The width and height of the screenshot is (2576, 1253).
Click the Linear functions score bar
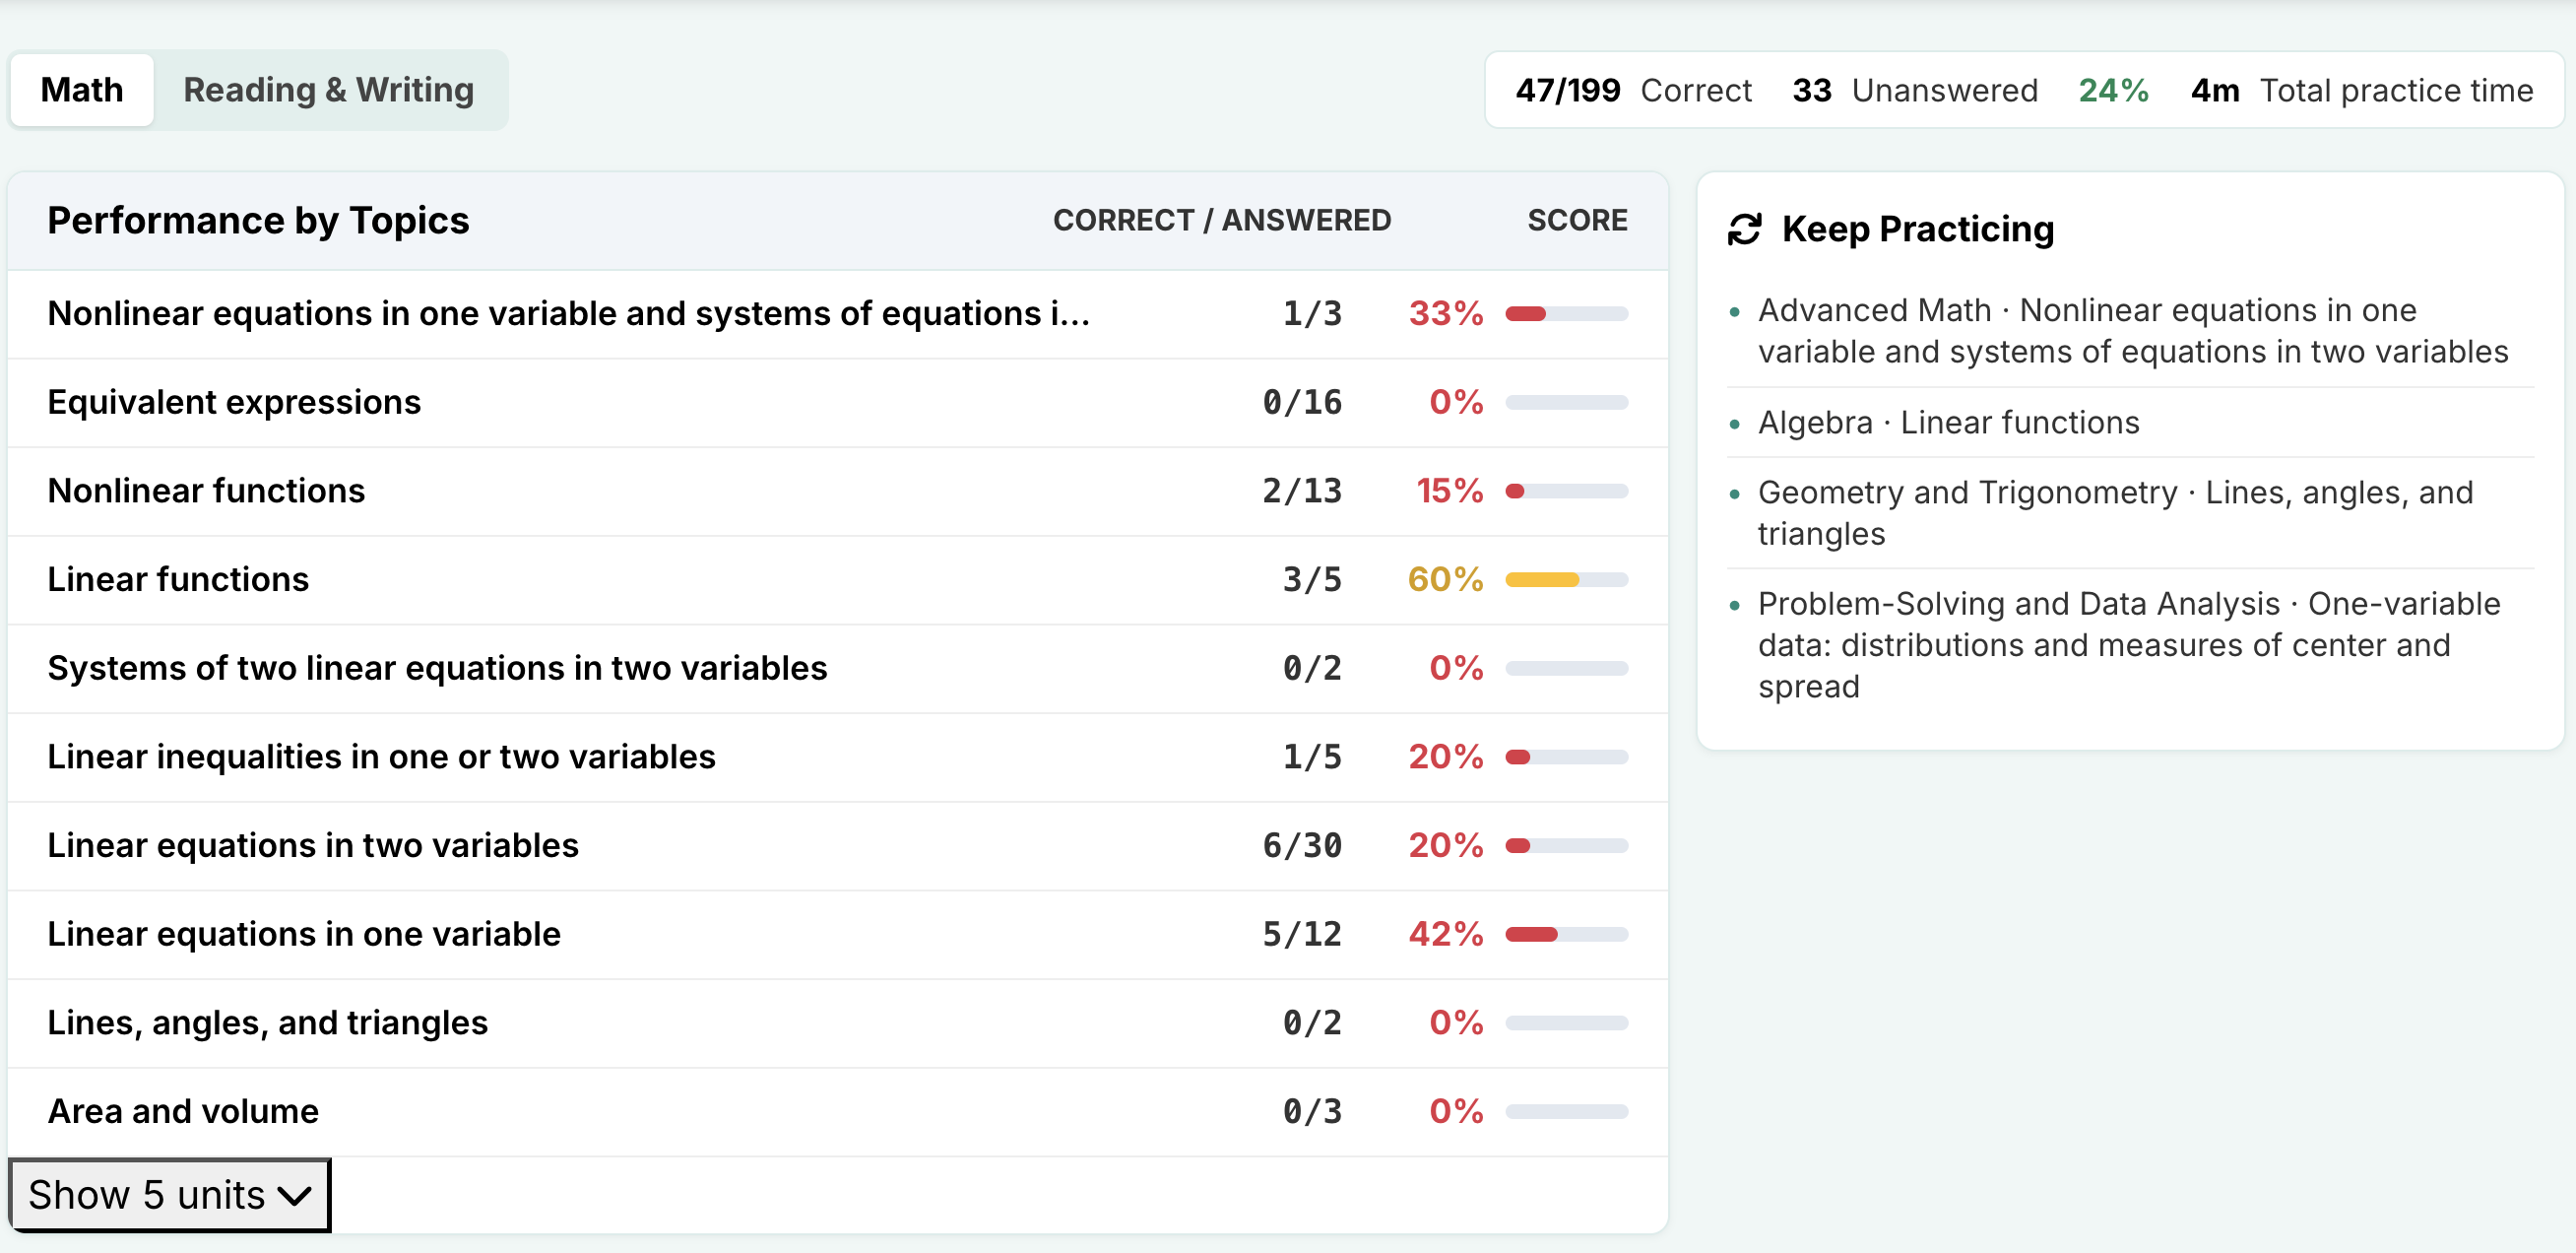pyautogui.click(x=1566, y=579)
